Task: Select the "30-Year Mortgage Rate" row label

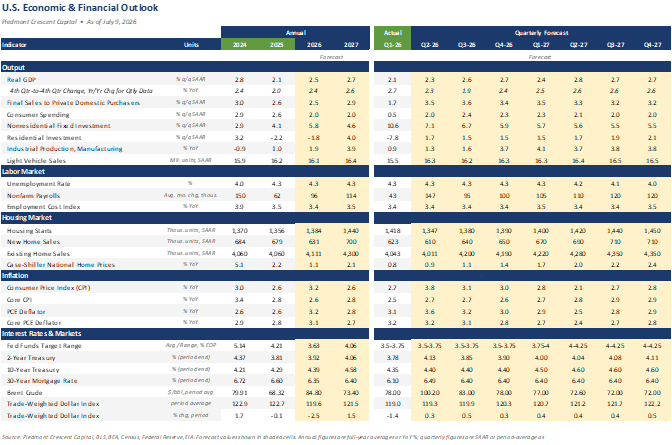Action: click(x=42, y=381)
